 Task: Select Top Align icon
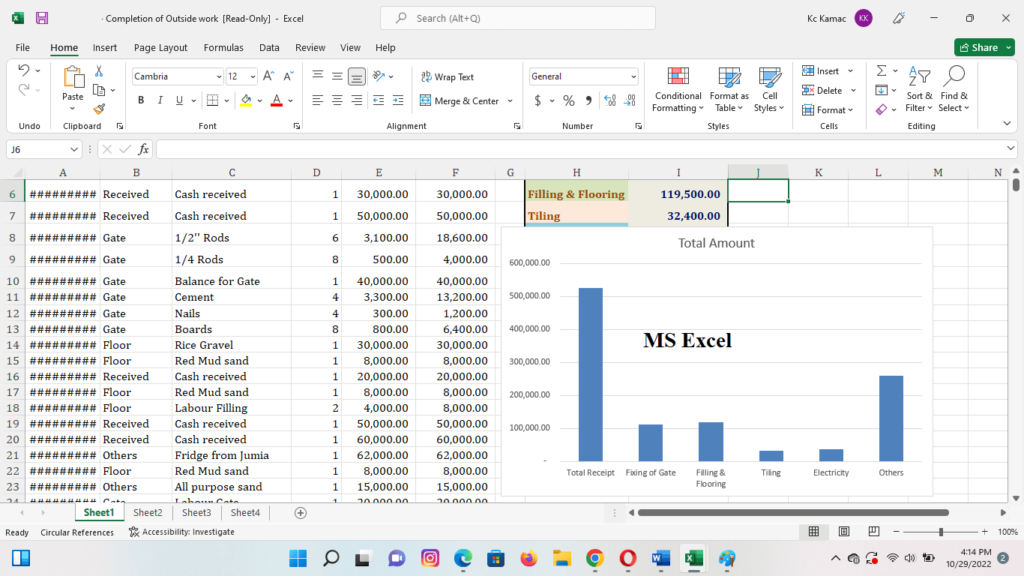(317, 76)
